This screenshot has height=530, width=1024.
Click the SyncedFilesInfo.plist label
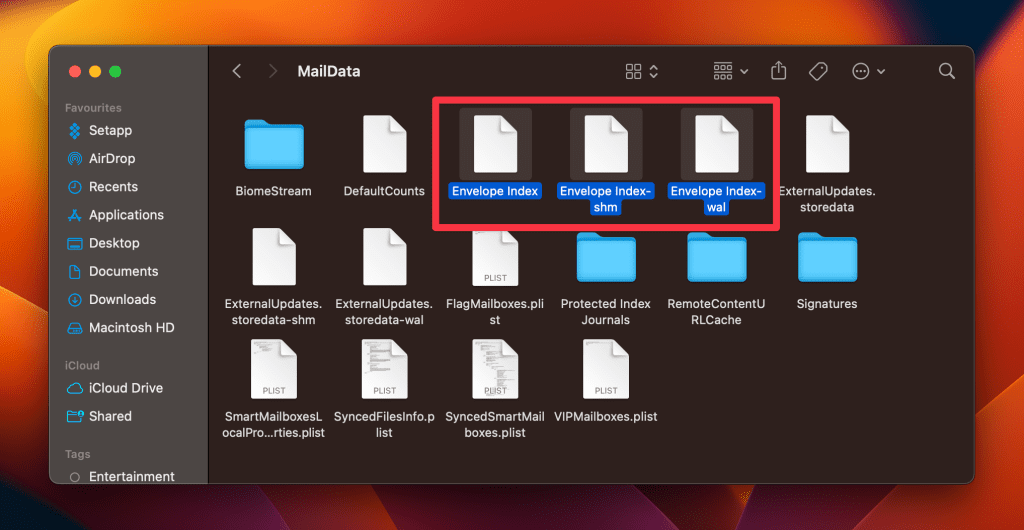[385, 424]
